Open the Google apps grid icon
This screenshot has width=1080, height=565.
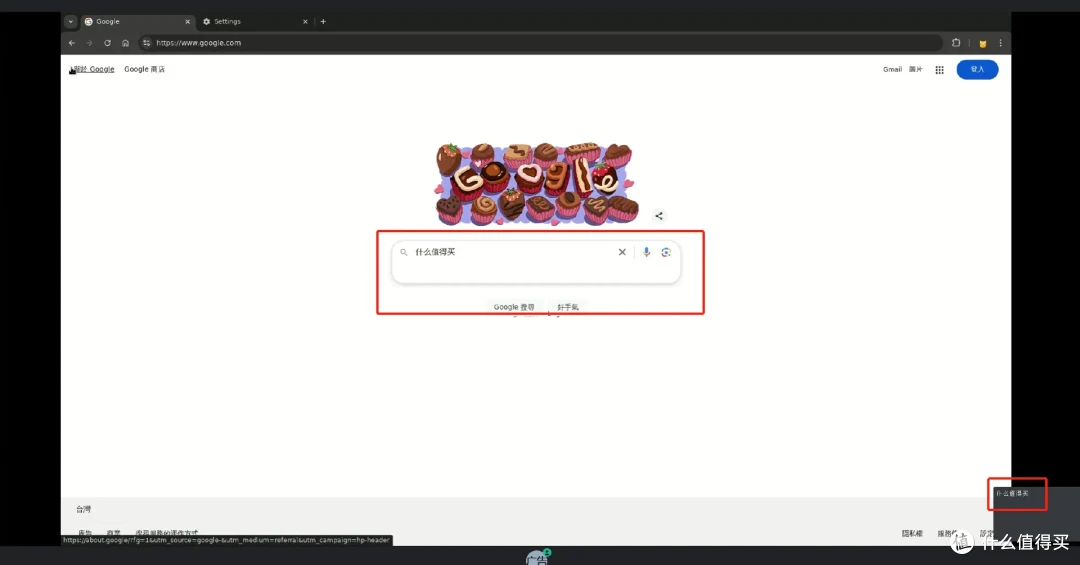(x=939, y=70)
